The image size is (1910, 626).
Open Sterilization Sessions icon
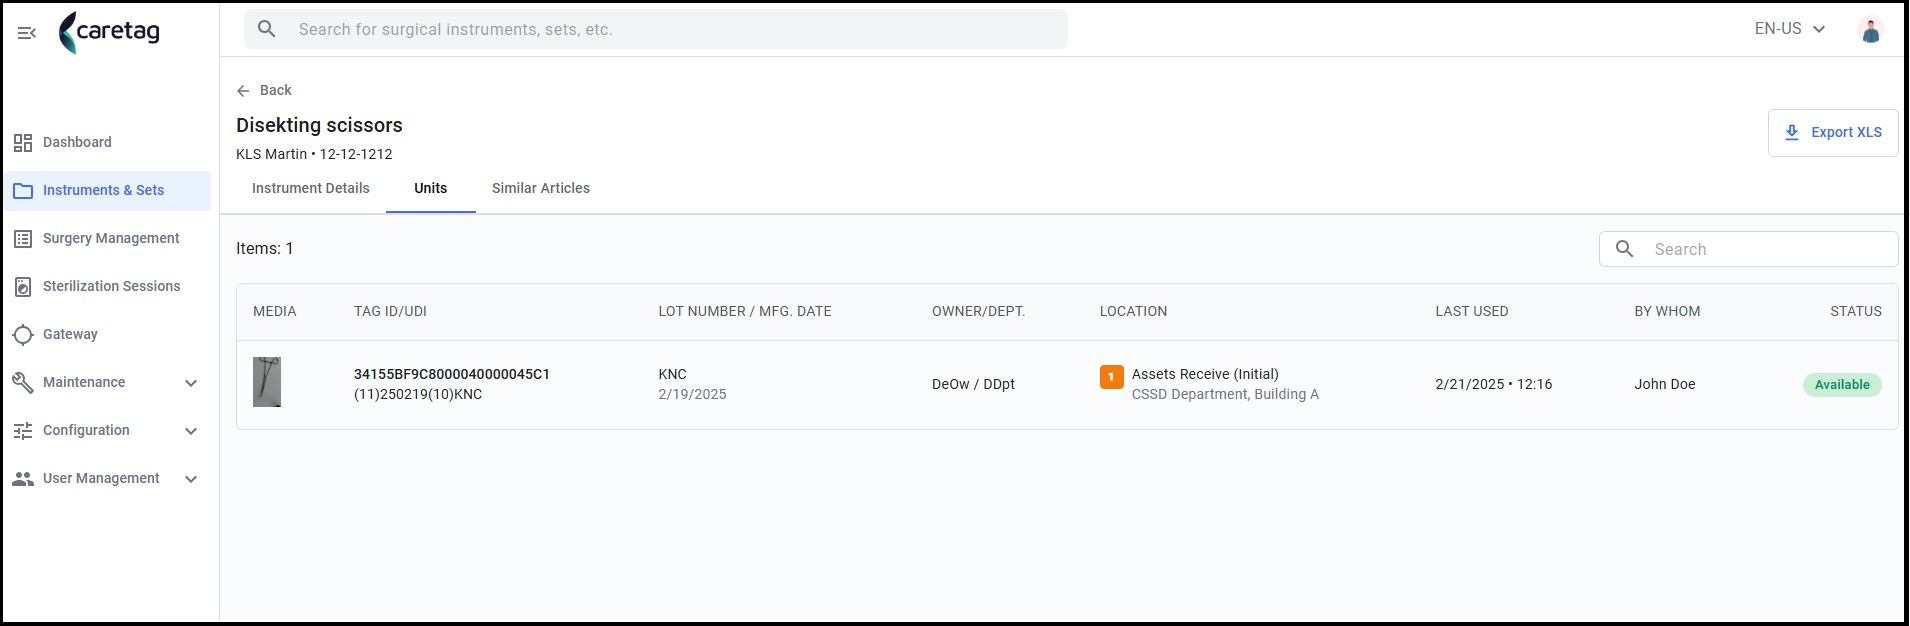pos(23,287)
